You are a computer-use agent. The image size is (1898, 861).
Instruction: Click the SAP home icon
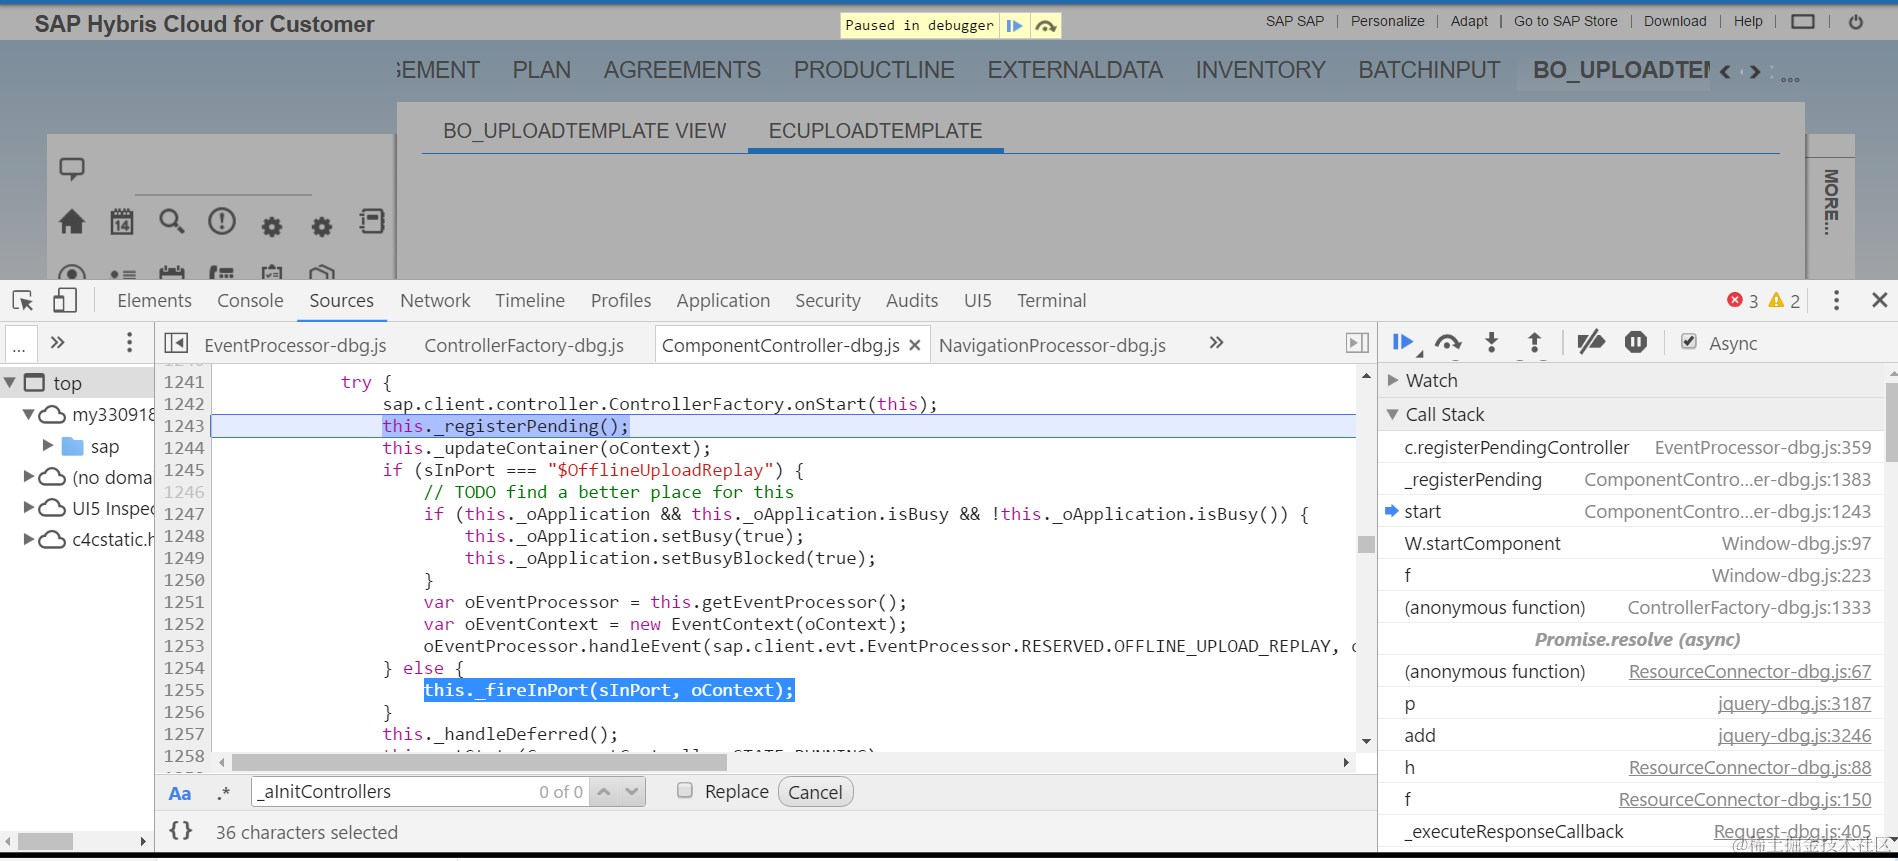click(x=72, y=222)
